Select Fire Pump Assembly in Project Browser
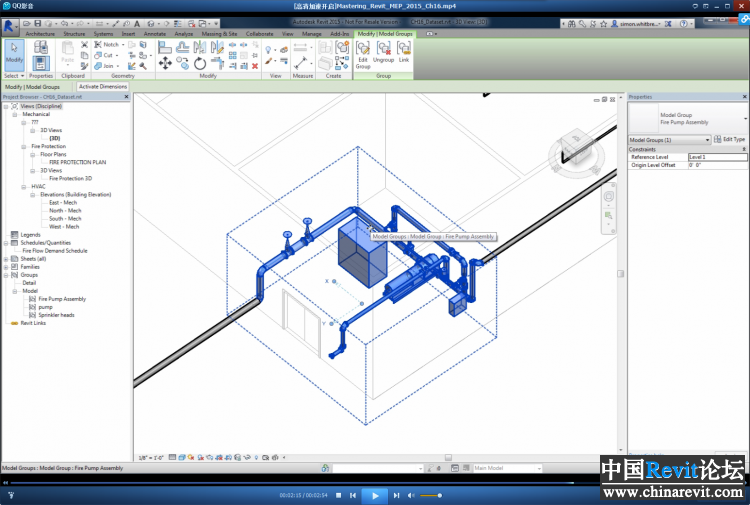This screenshot has height=505, width=750. point(62,299)
